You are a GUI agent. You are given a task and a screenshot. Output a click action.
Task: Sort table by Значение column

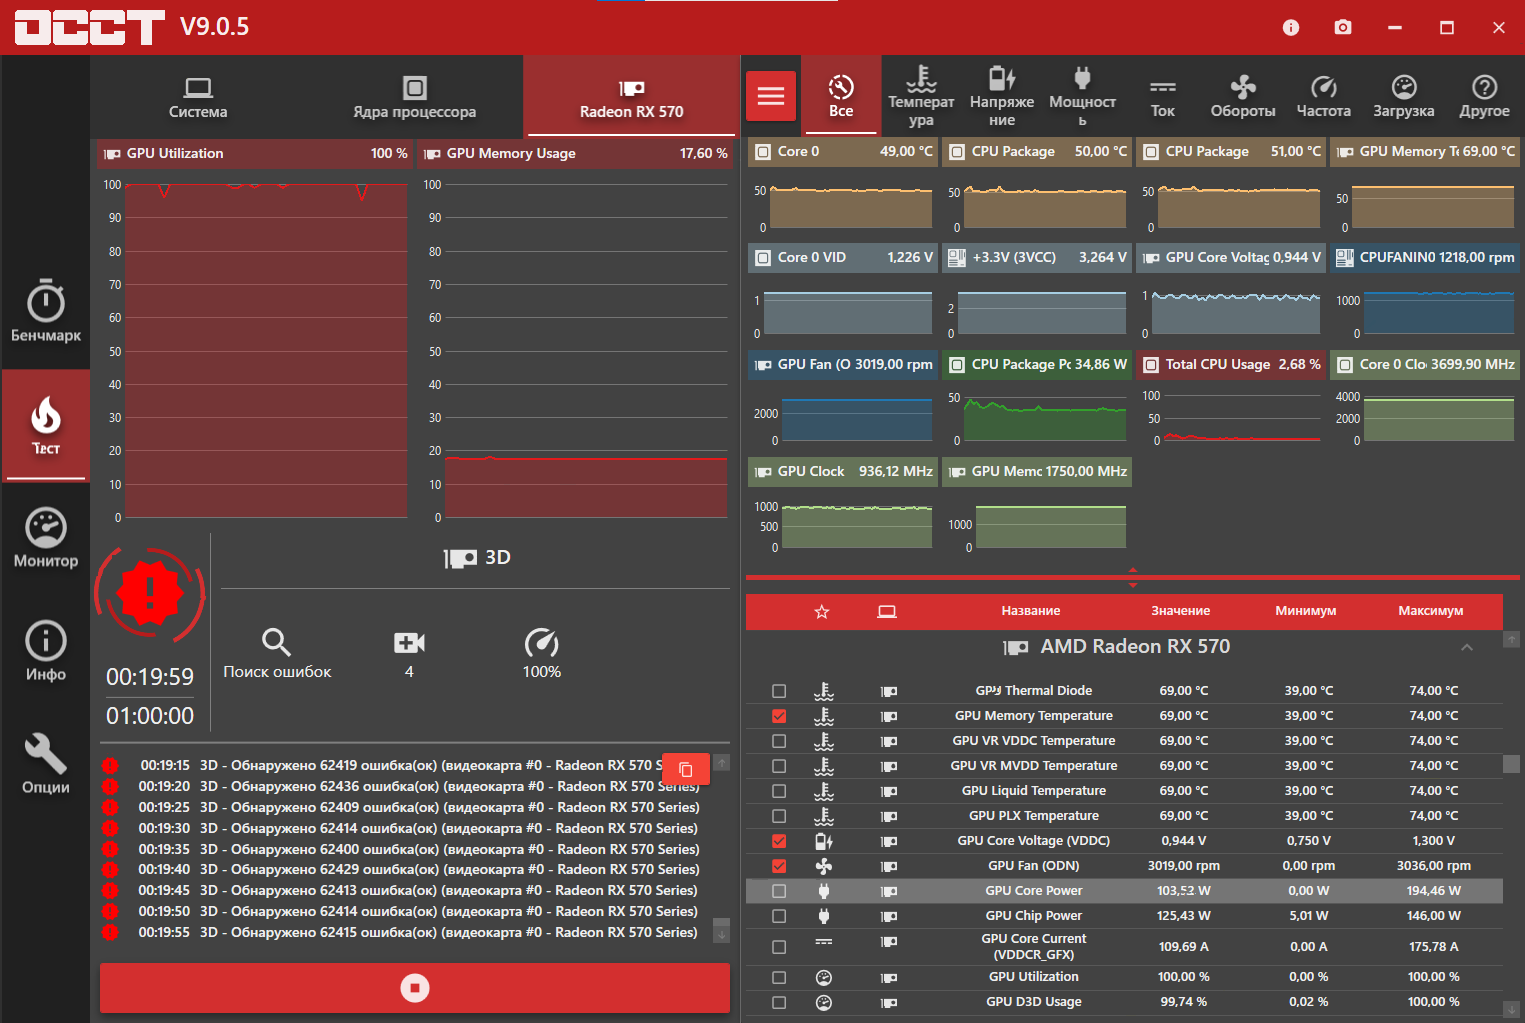point(1180,611)
